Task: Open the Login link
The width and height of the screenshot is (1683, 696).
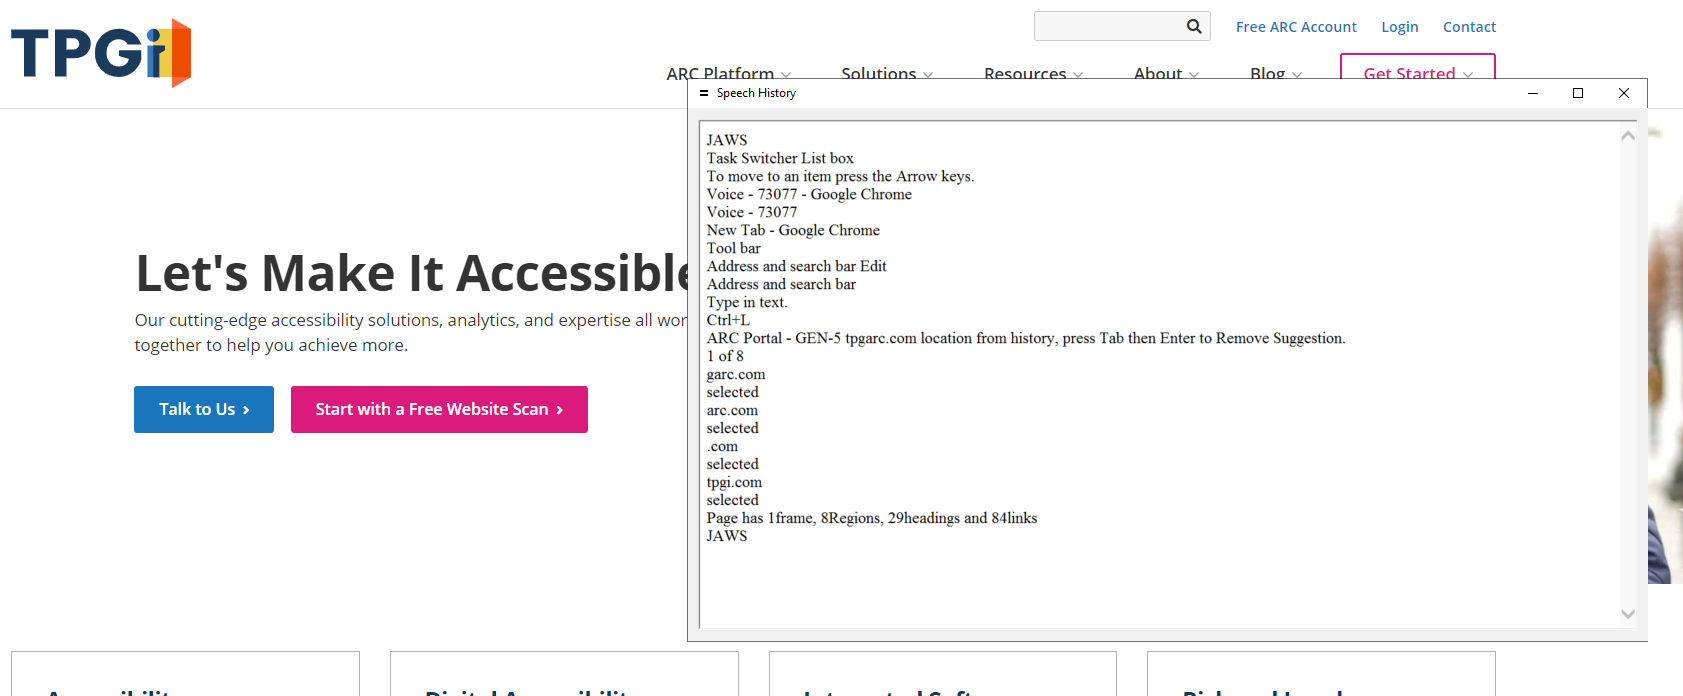Action: pos(1400,27)
